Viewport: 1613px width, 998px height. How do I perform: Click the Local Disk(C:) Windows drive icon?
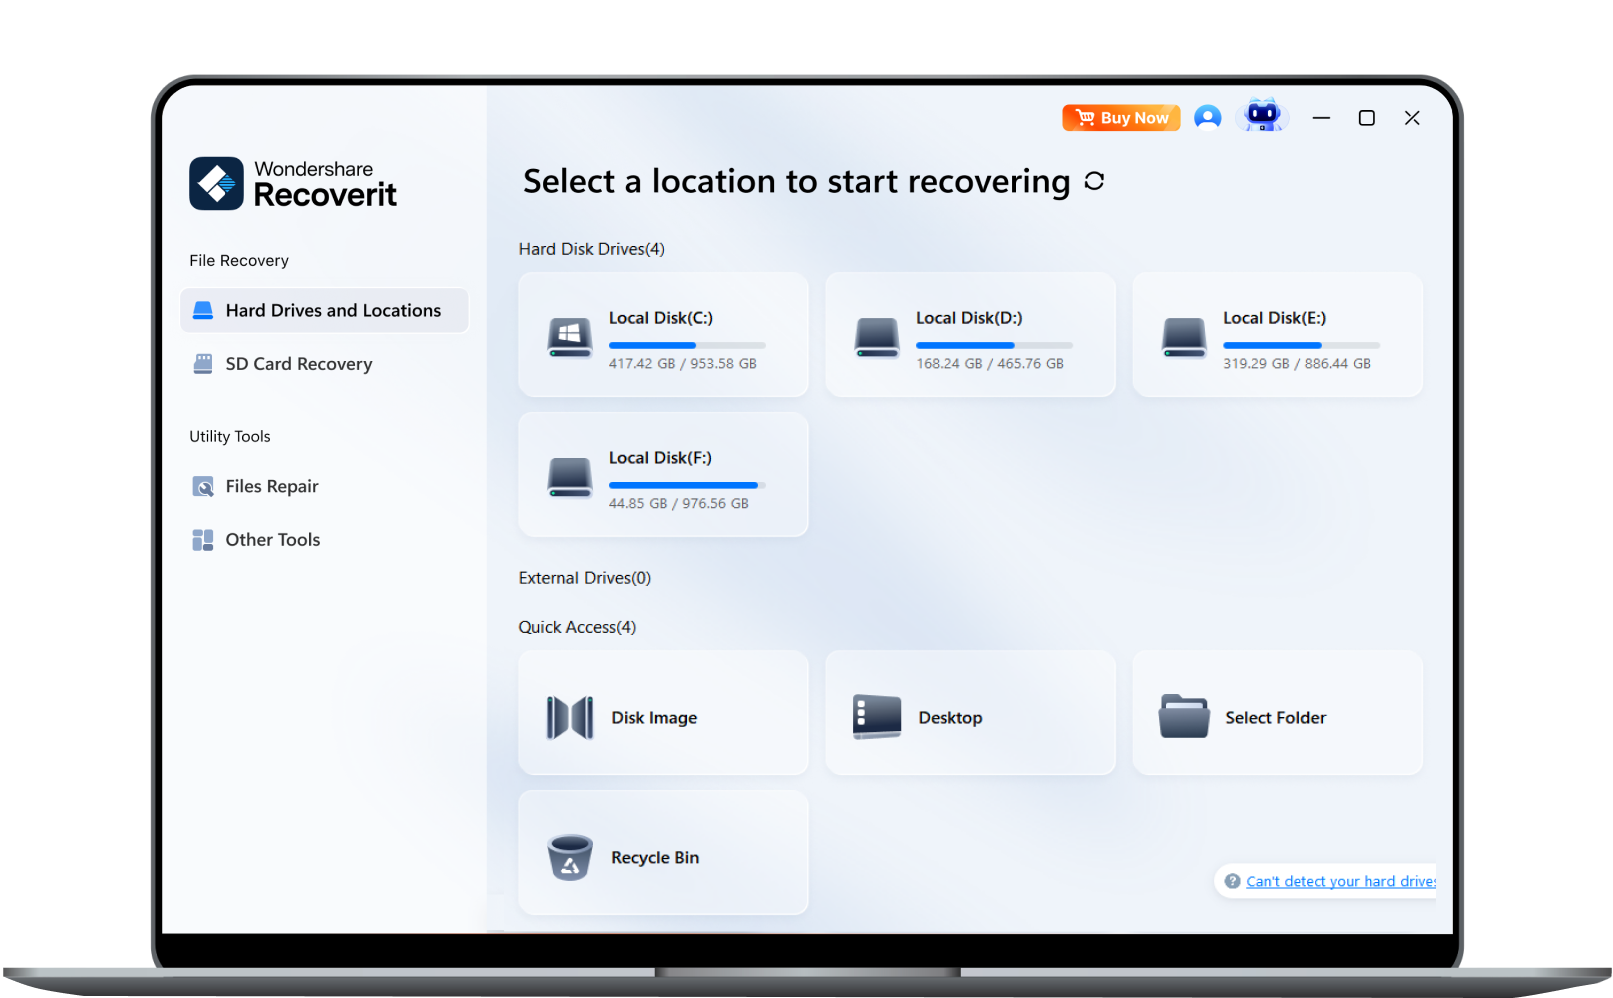tap(569, 338)
